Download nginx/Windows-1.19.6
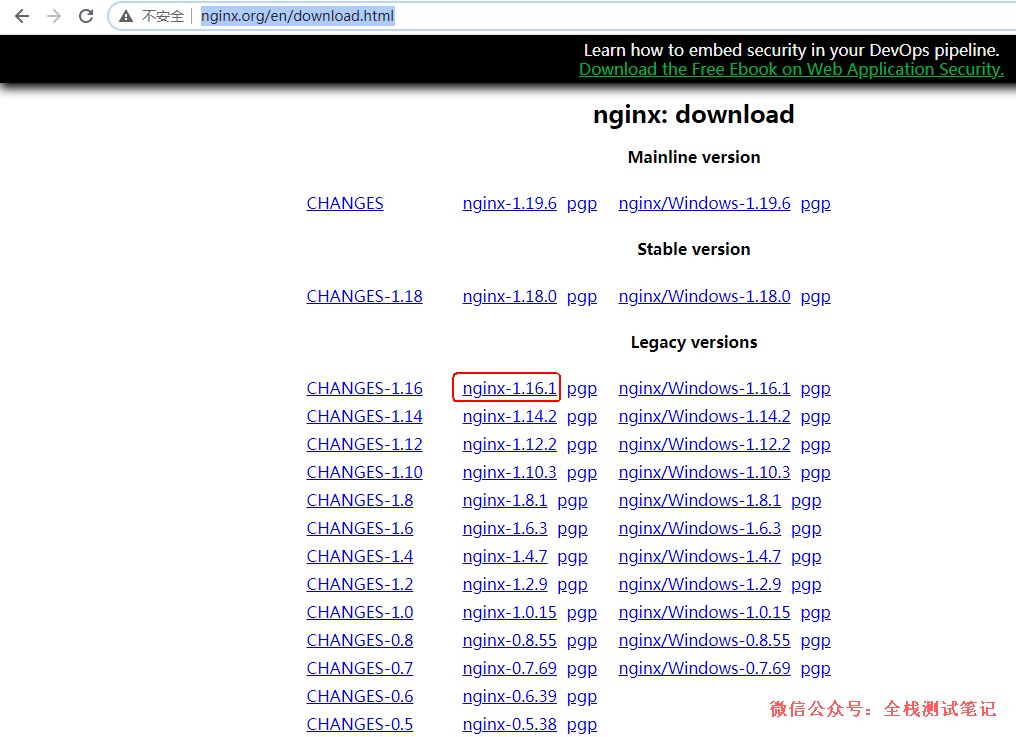Image resolution: width=1016 pixels, height=737 pixels. pos(704,204)
